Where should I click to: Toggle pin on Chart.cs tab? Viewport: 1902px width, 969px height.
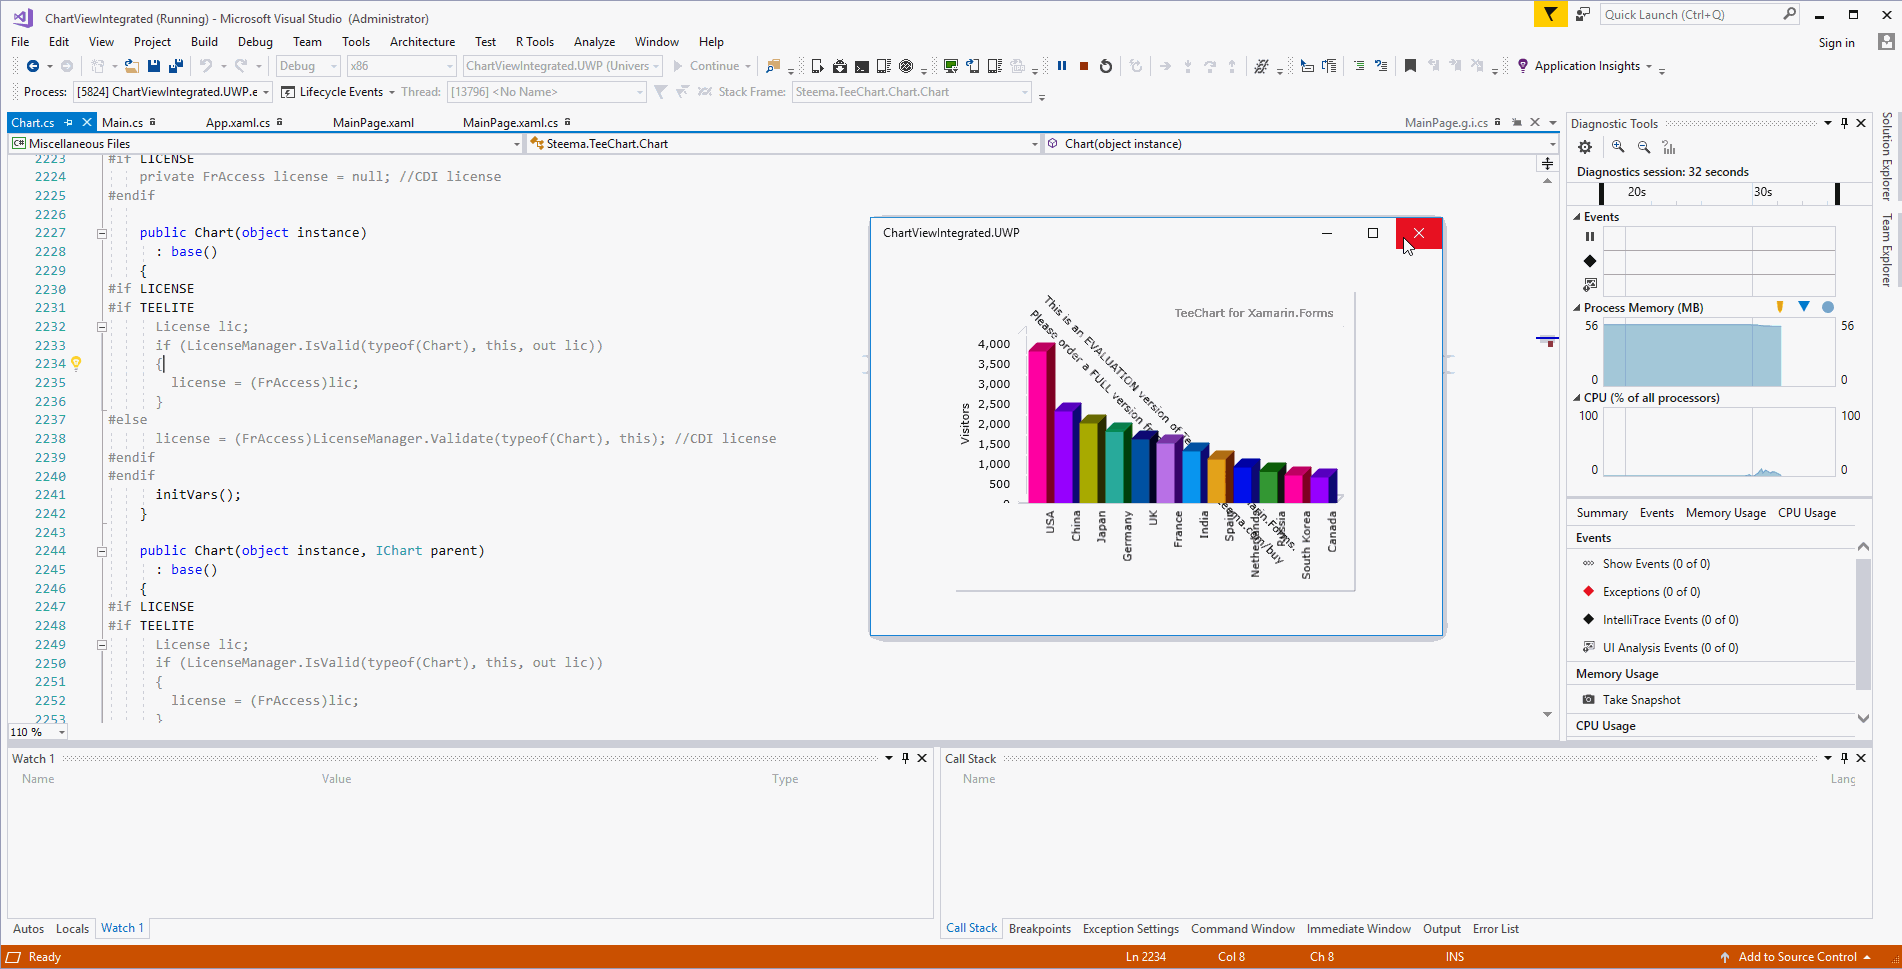point(68,122)
